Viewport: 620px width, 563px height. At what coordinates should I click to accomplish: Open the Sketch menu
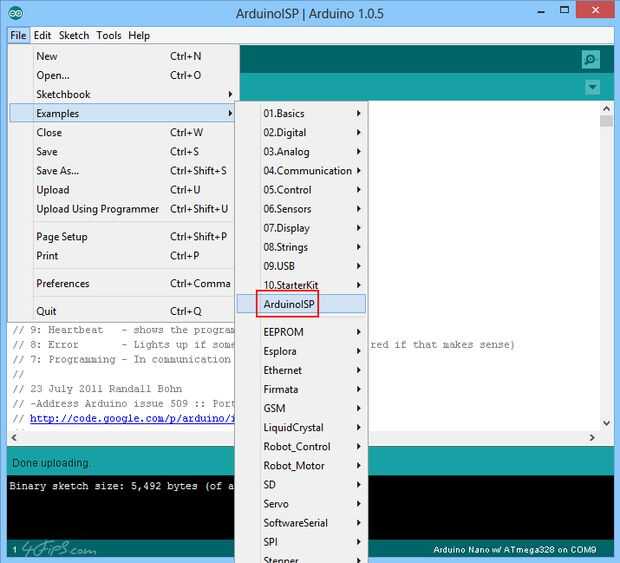point(74,36)
